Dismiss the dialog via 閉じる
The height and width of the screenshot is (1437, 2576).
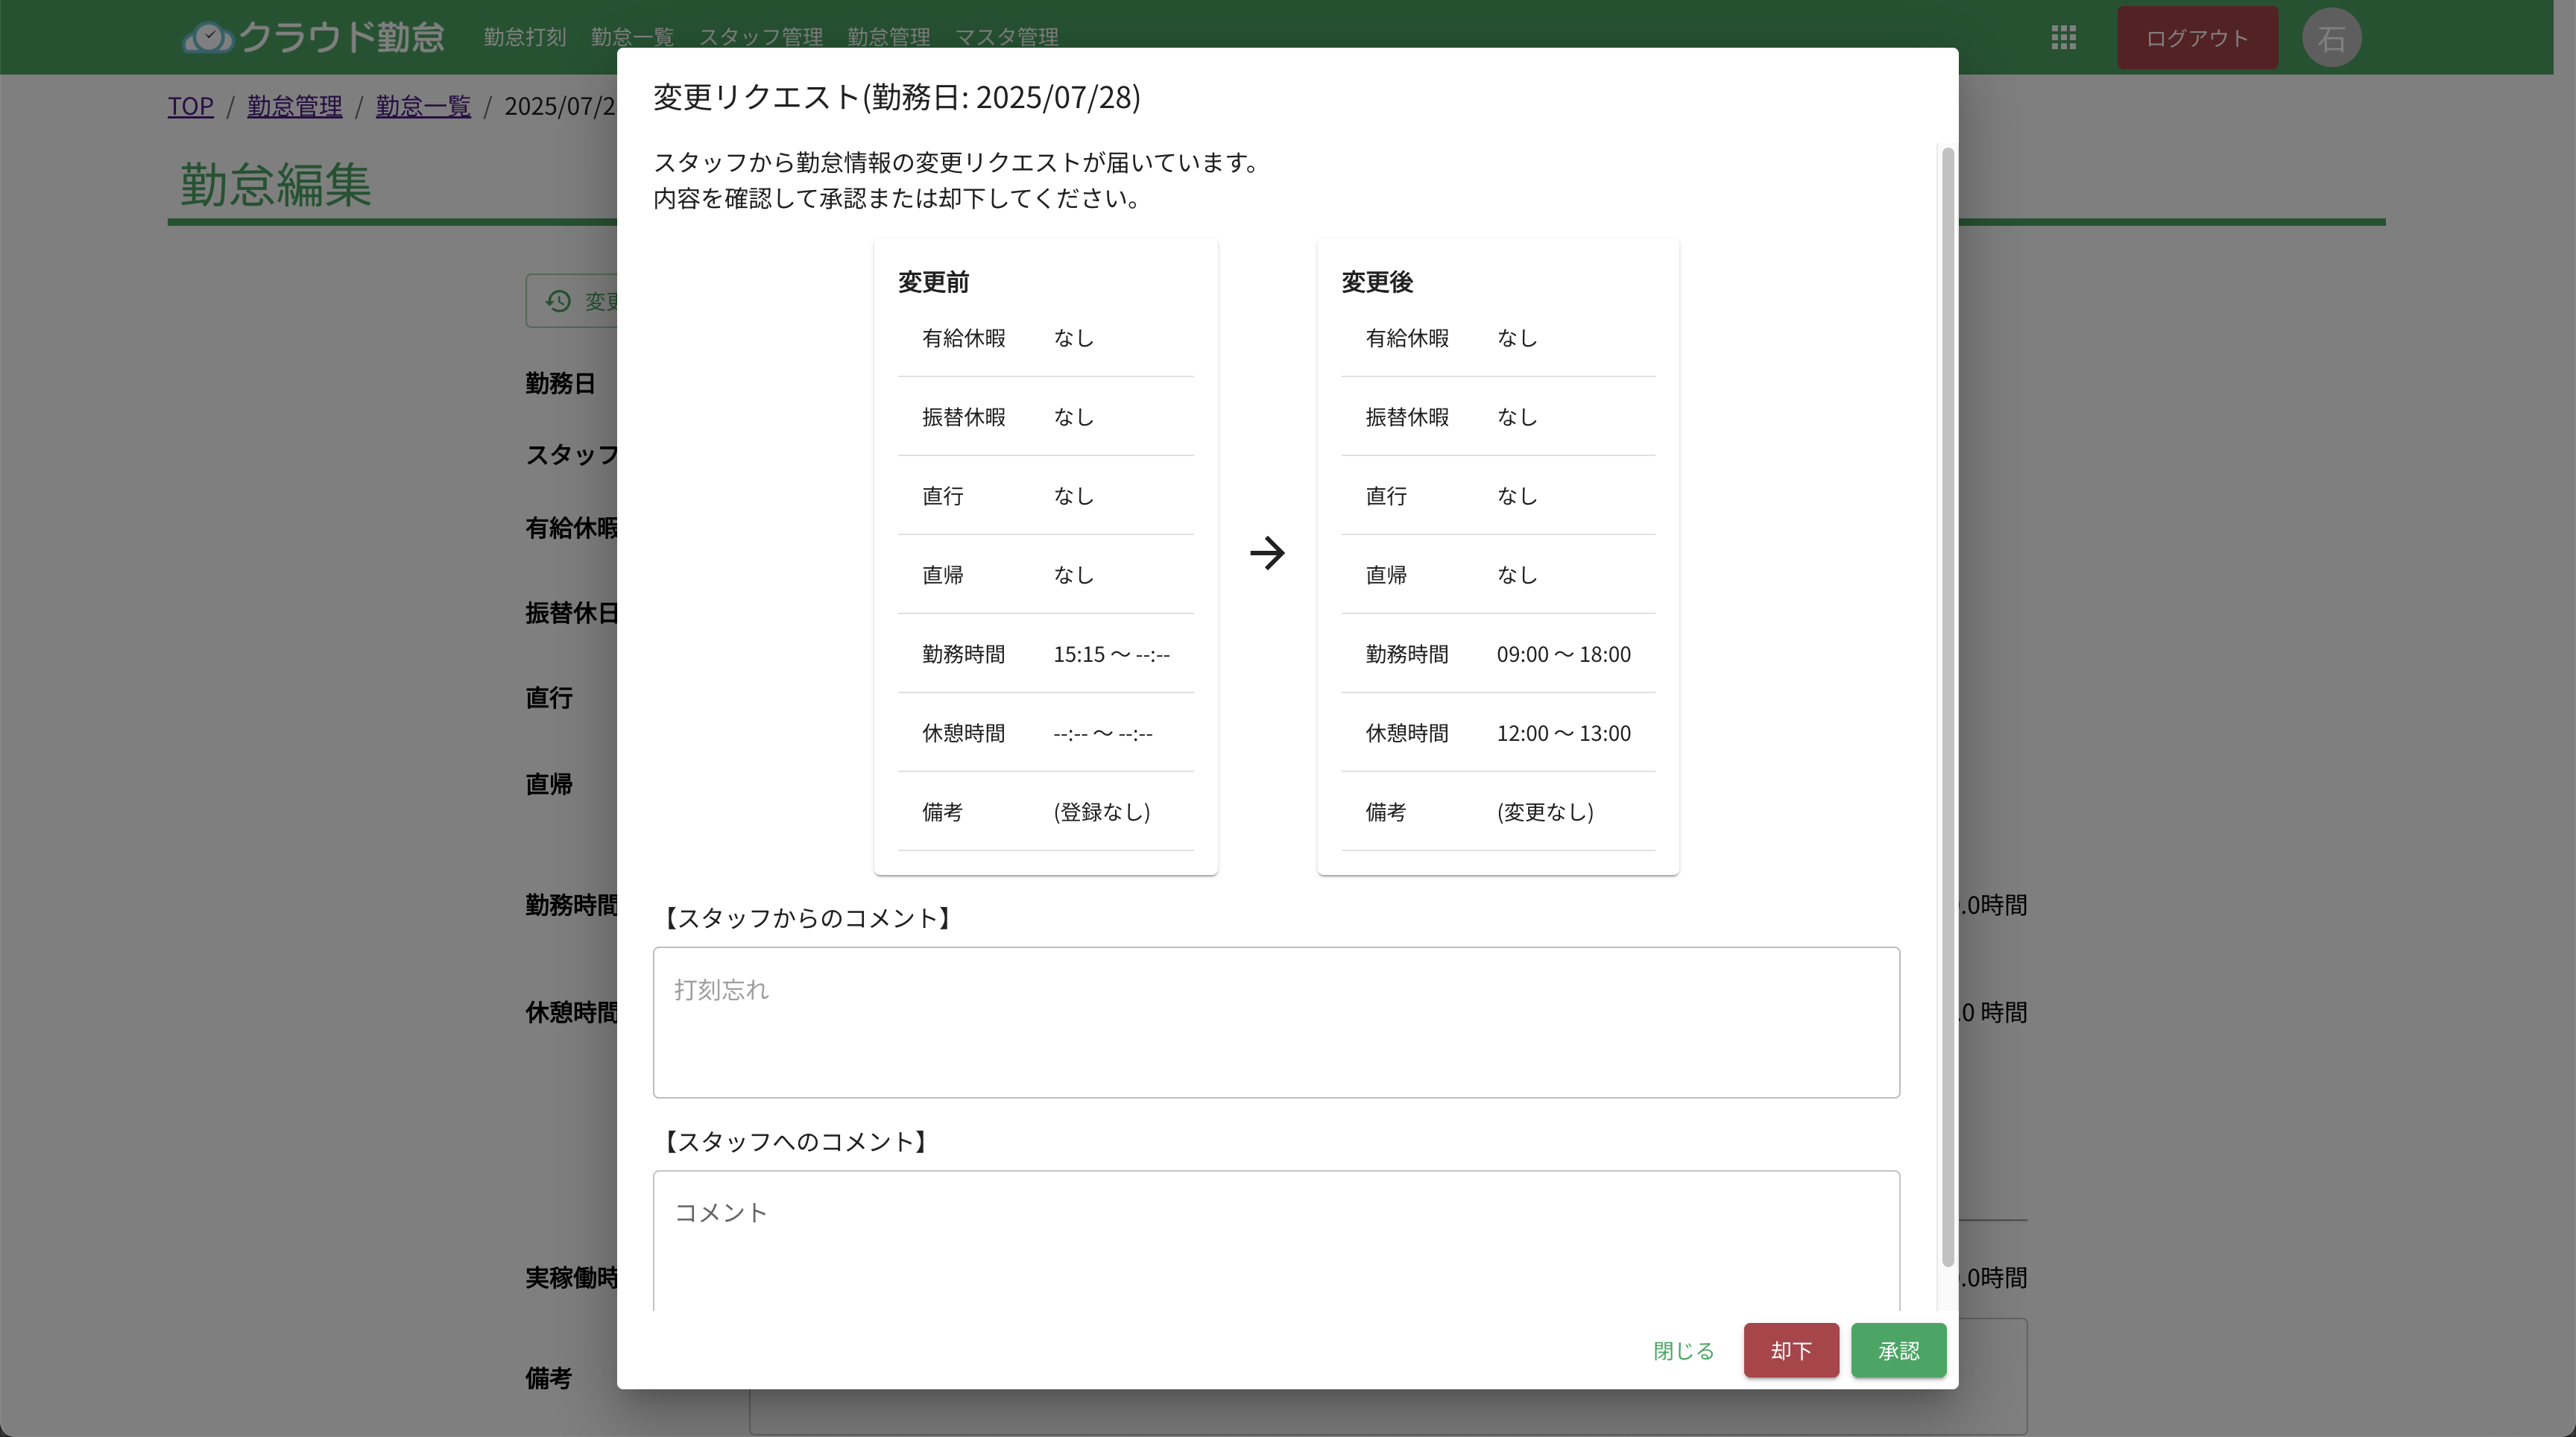(1683, 1350)
